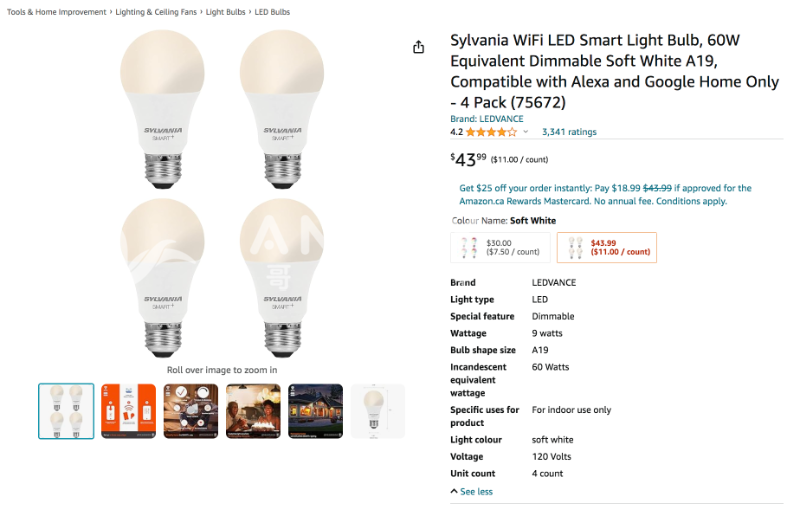Open the star rating dropdown arrow

[x=526, y=132]
